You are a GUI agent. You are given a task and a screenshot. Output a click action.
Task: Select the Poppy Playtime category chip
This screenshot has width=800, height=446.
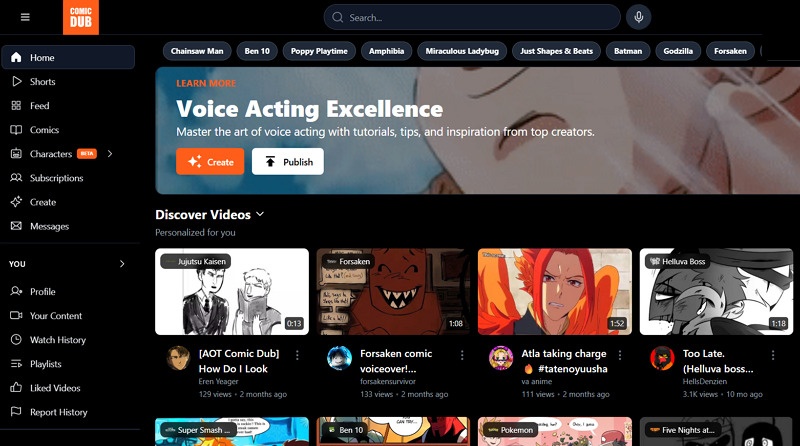(x=319, y=51)
